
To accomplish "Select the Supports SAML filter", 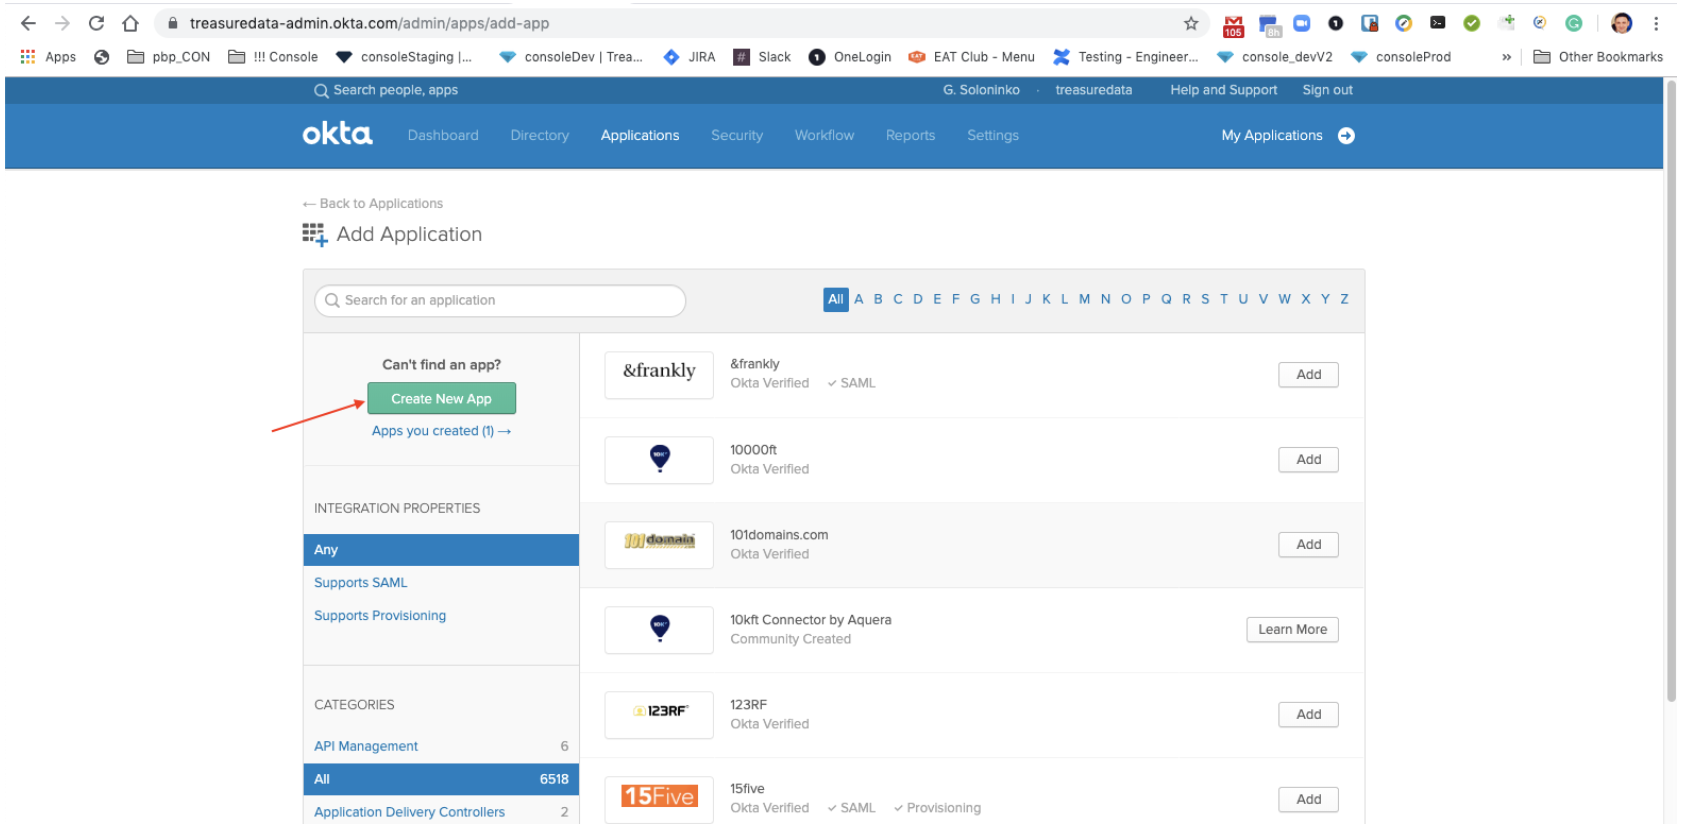I will 361,583.
